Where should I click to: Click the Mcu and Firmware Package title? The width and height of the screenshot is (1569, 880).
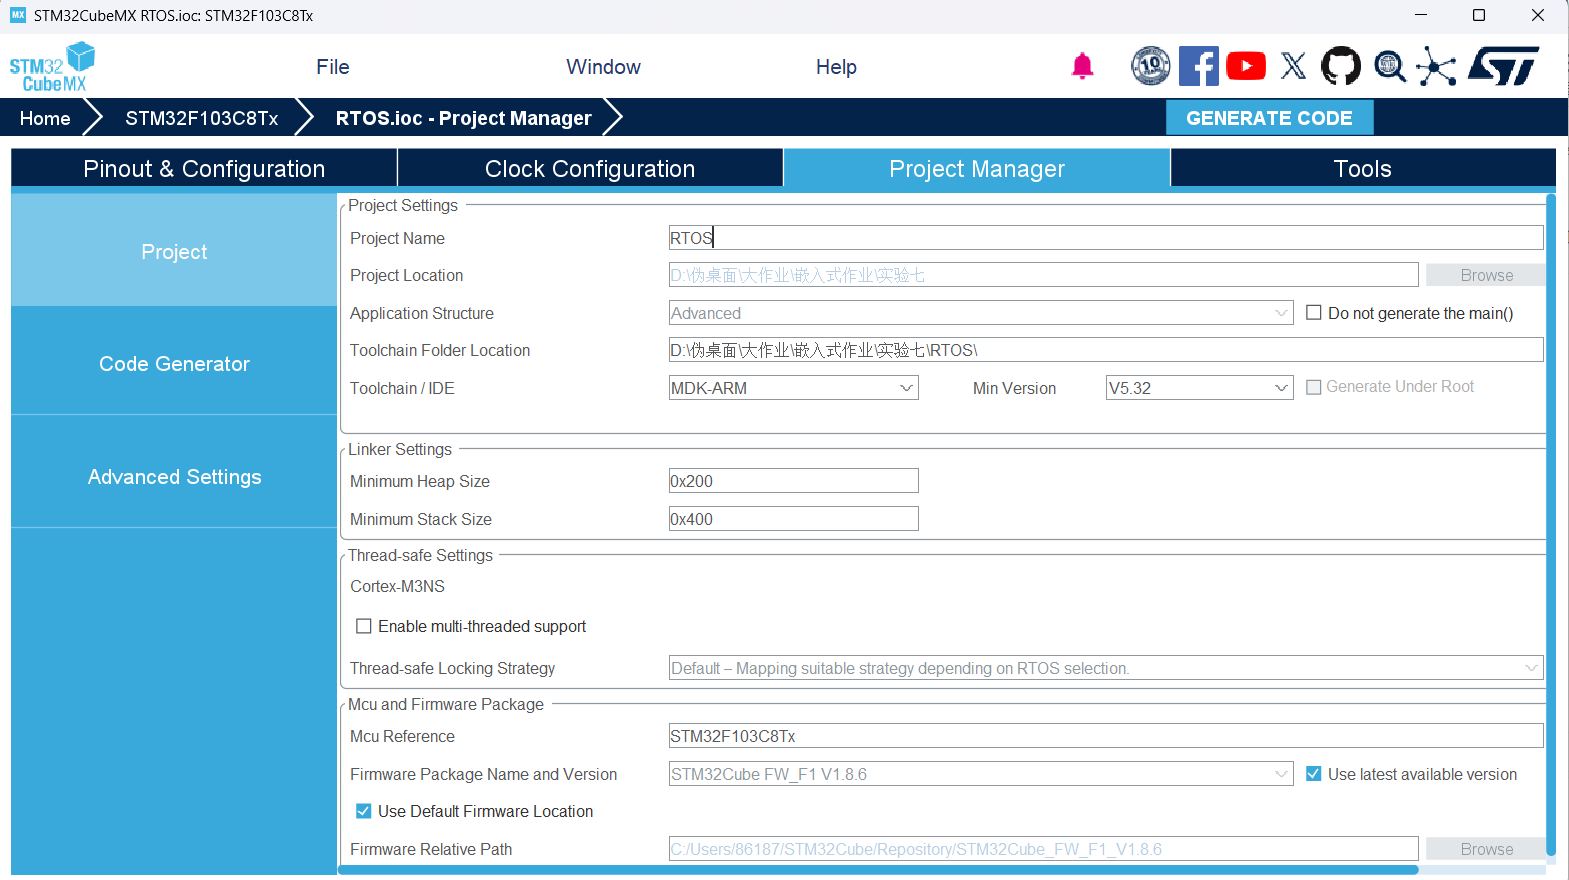[446, 704]
